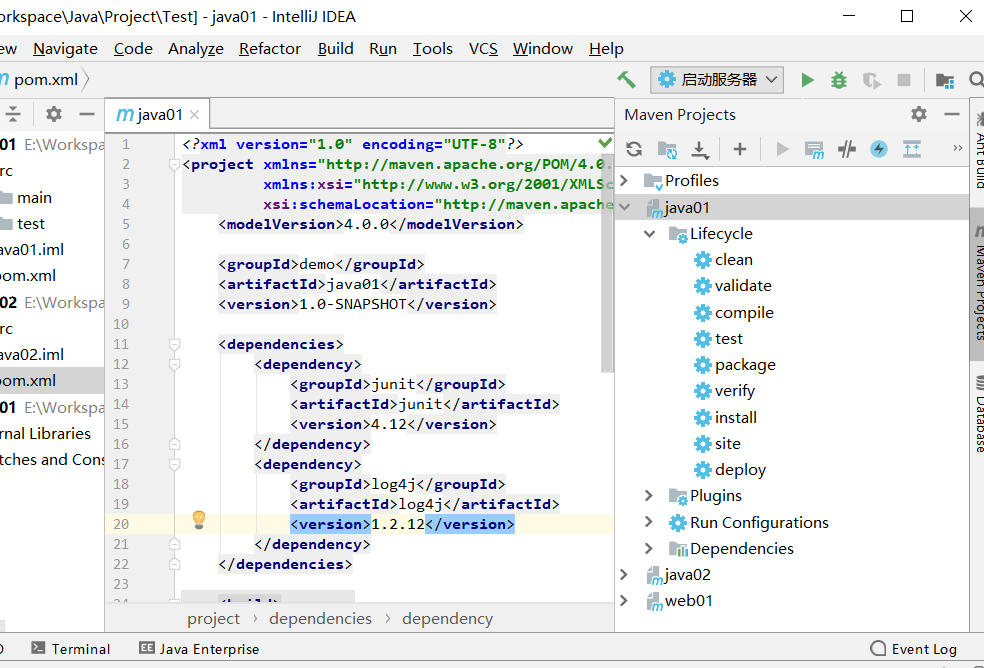984x668 pixels.
Task: Click the yellow light bulb intention icon
Action: tap(199, 519)
